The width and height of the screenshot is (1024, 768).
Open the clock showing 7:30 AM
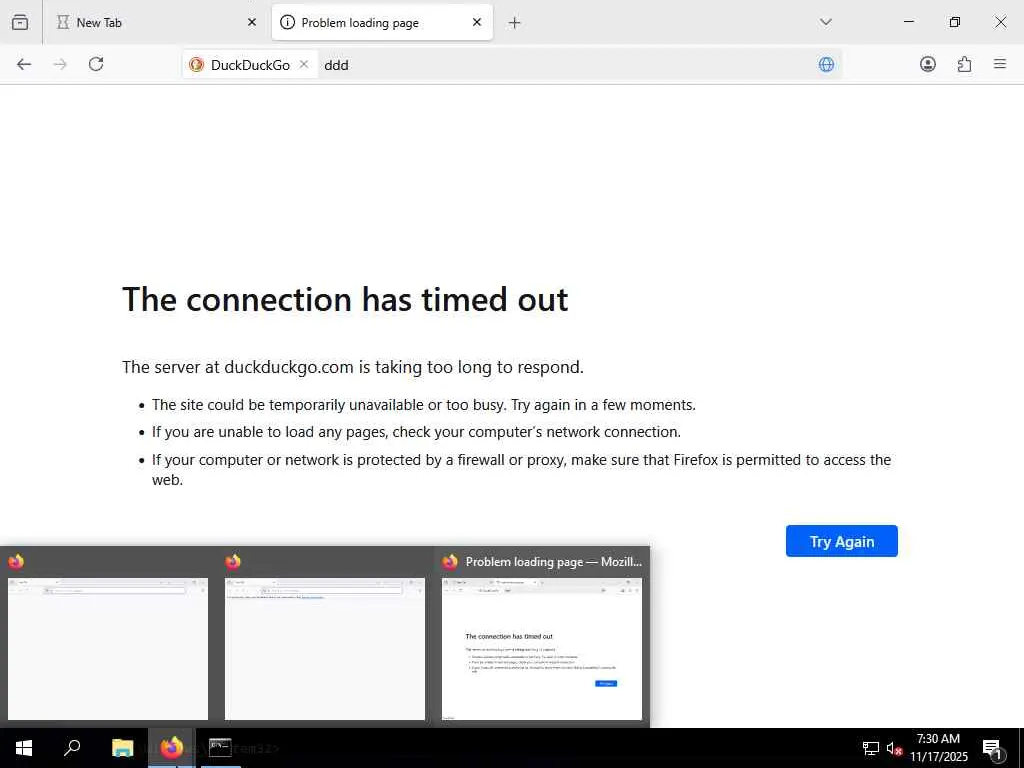938,748
